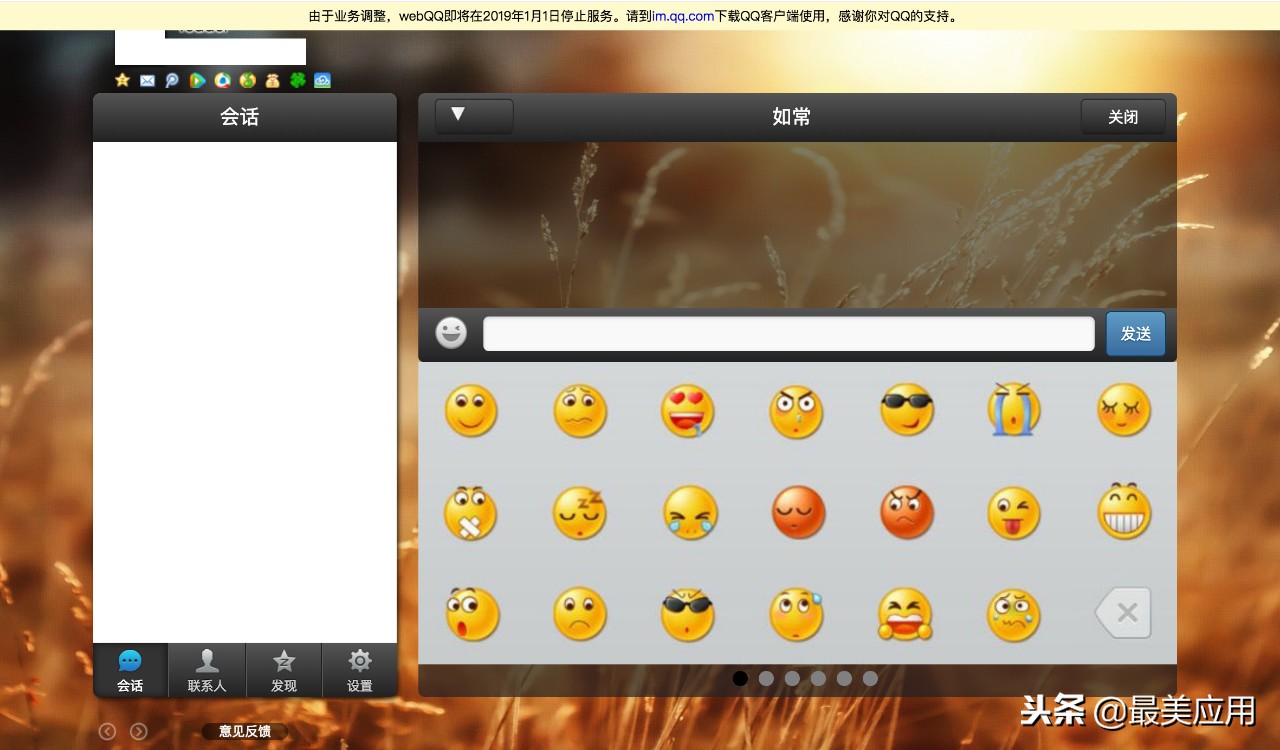The width and height of the screenshot is (1280, 750).
Task: Focus the chat message input field
Action: coord(788,334)
